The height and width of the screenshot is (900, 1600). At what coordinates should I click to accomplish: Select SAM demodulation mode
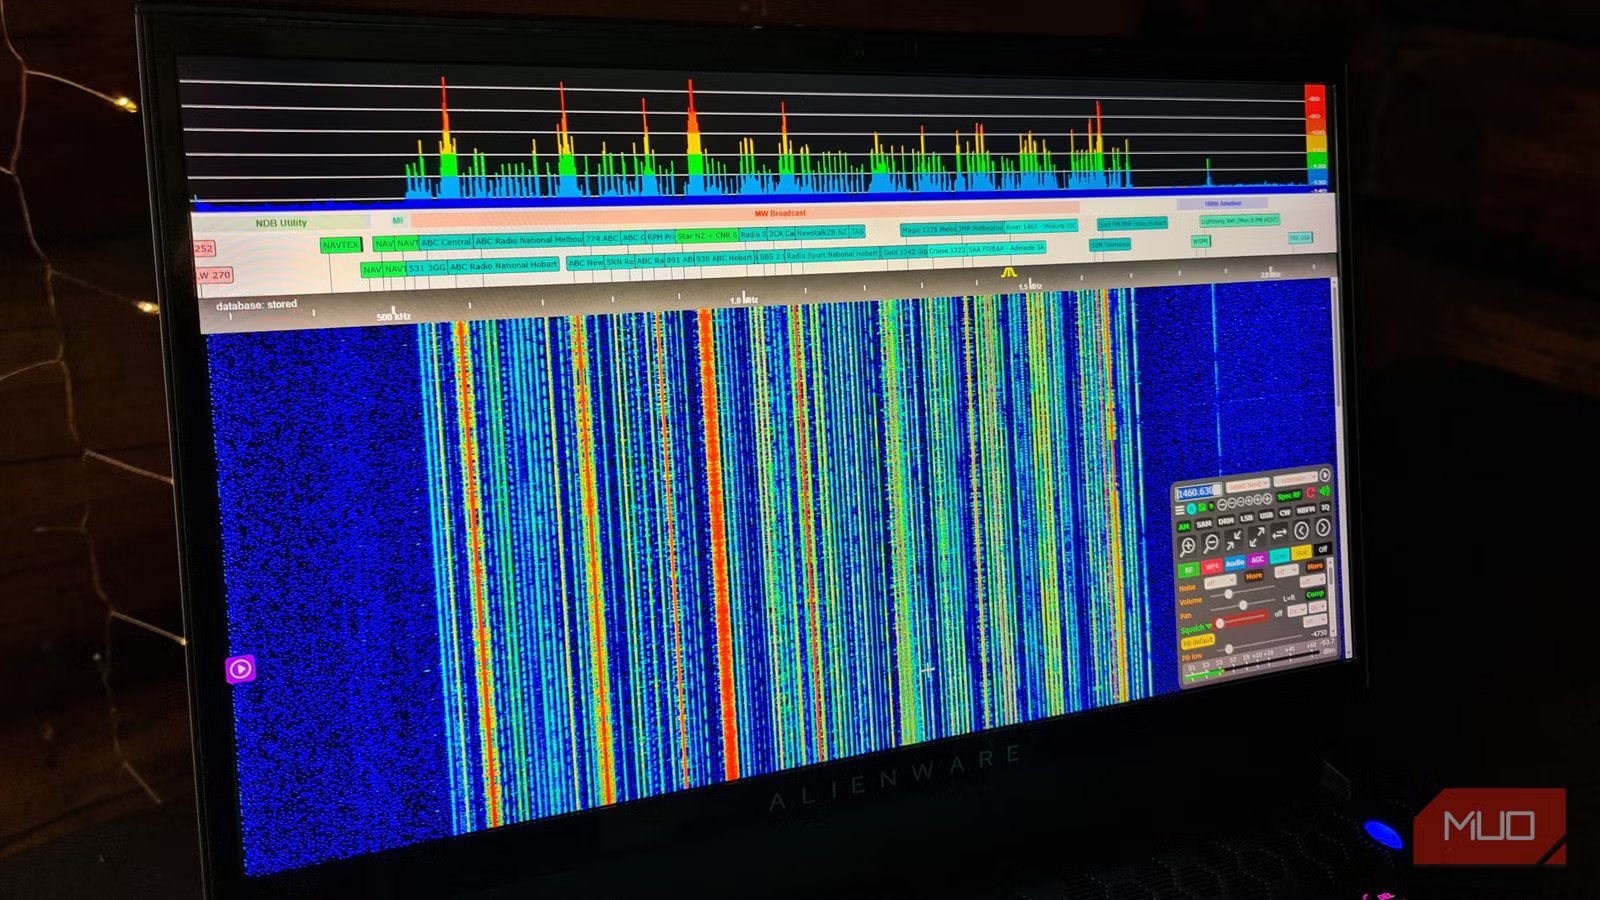click(x=1203, y=524)
